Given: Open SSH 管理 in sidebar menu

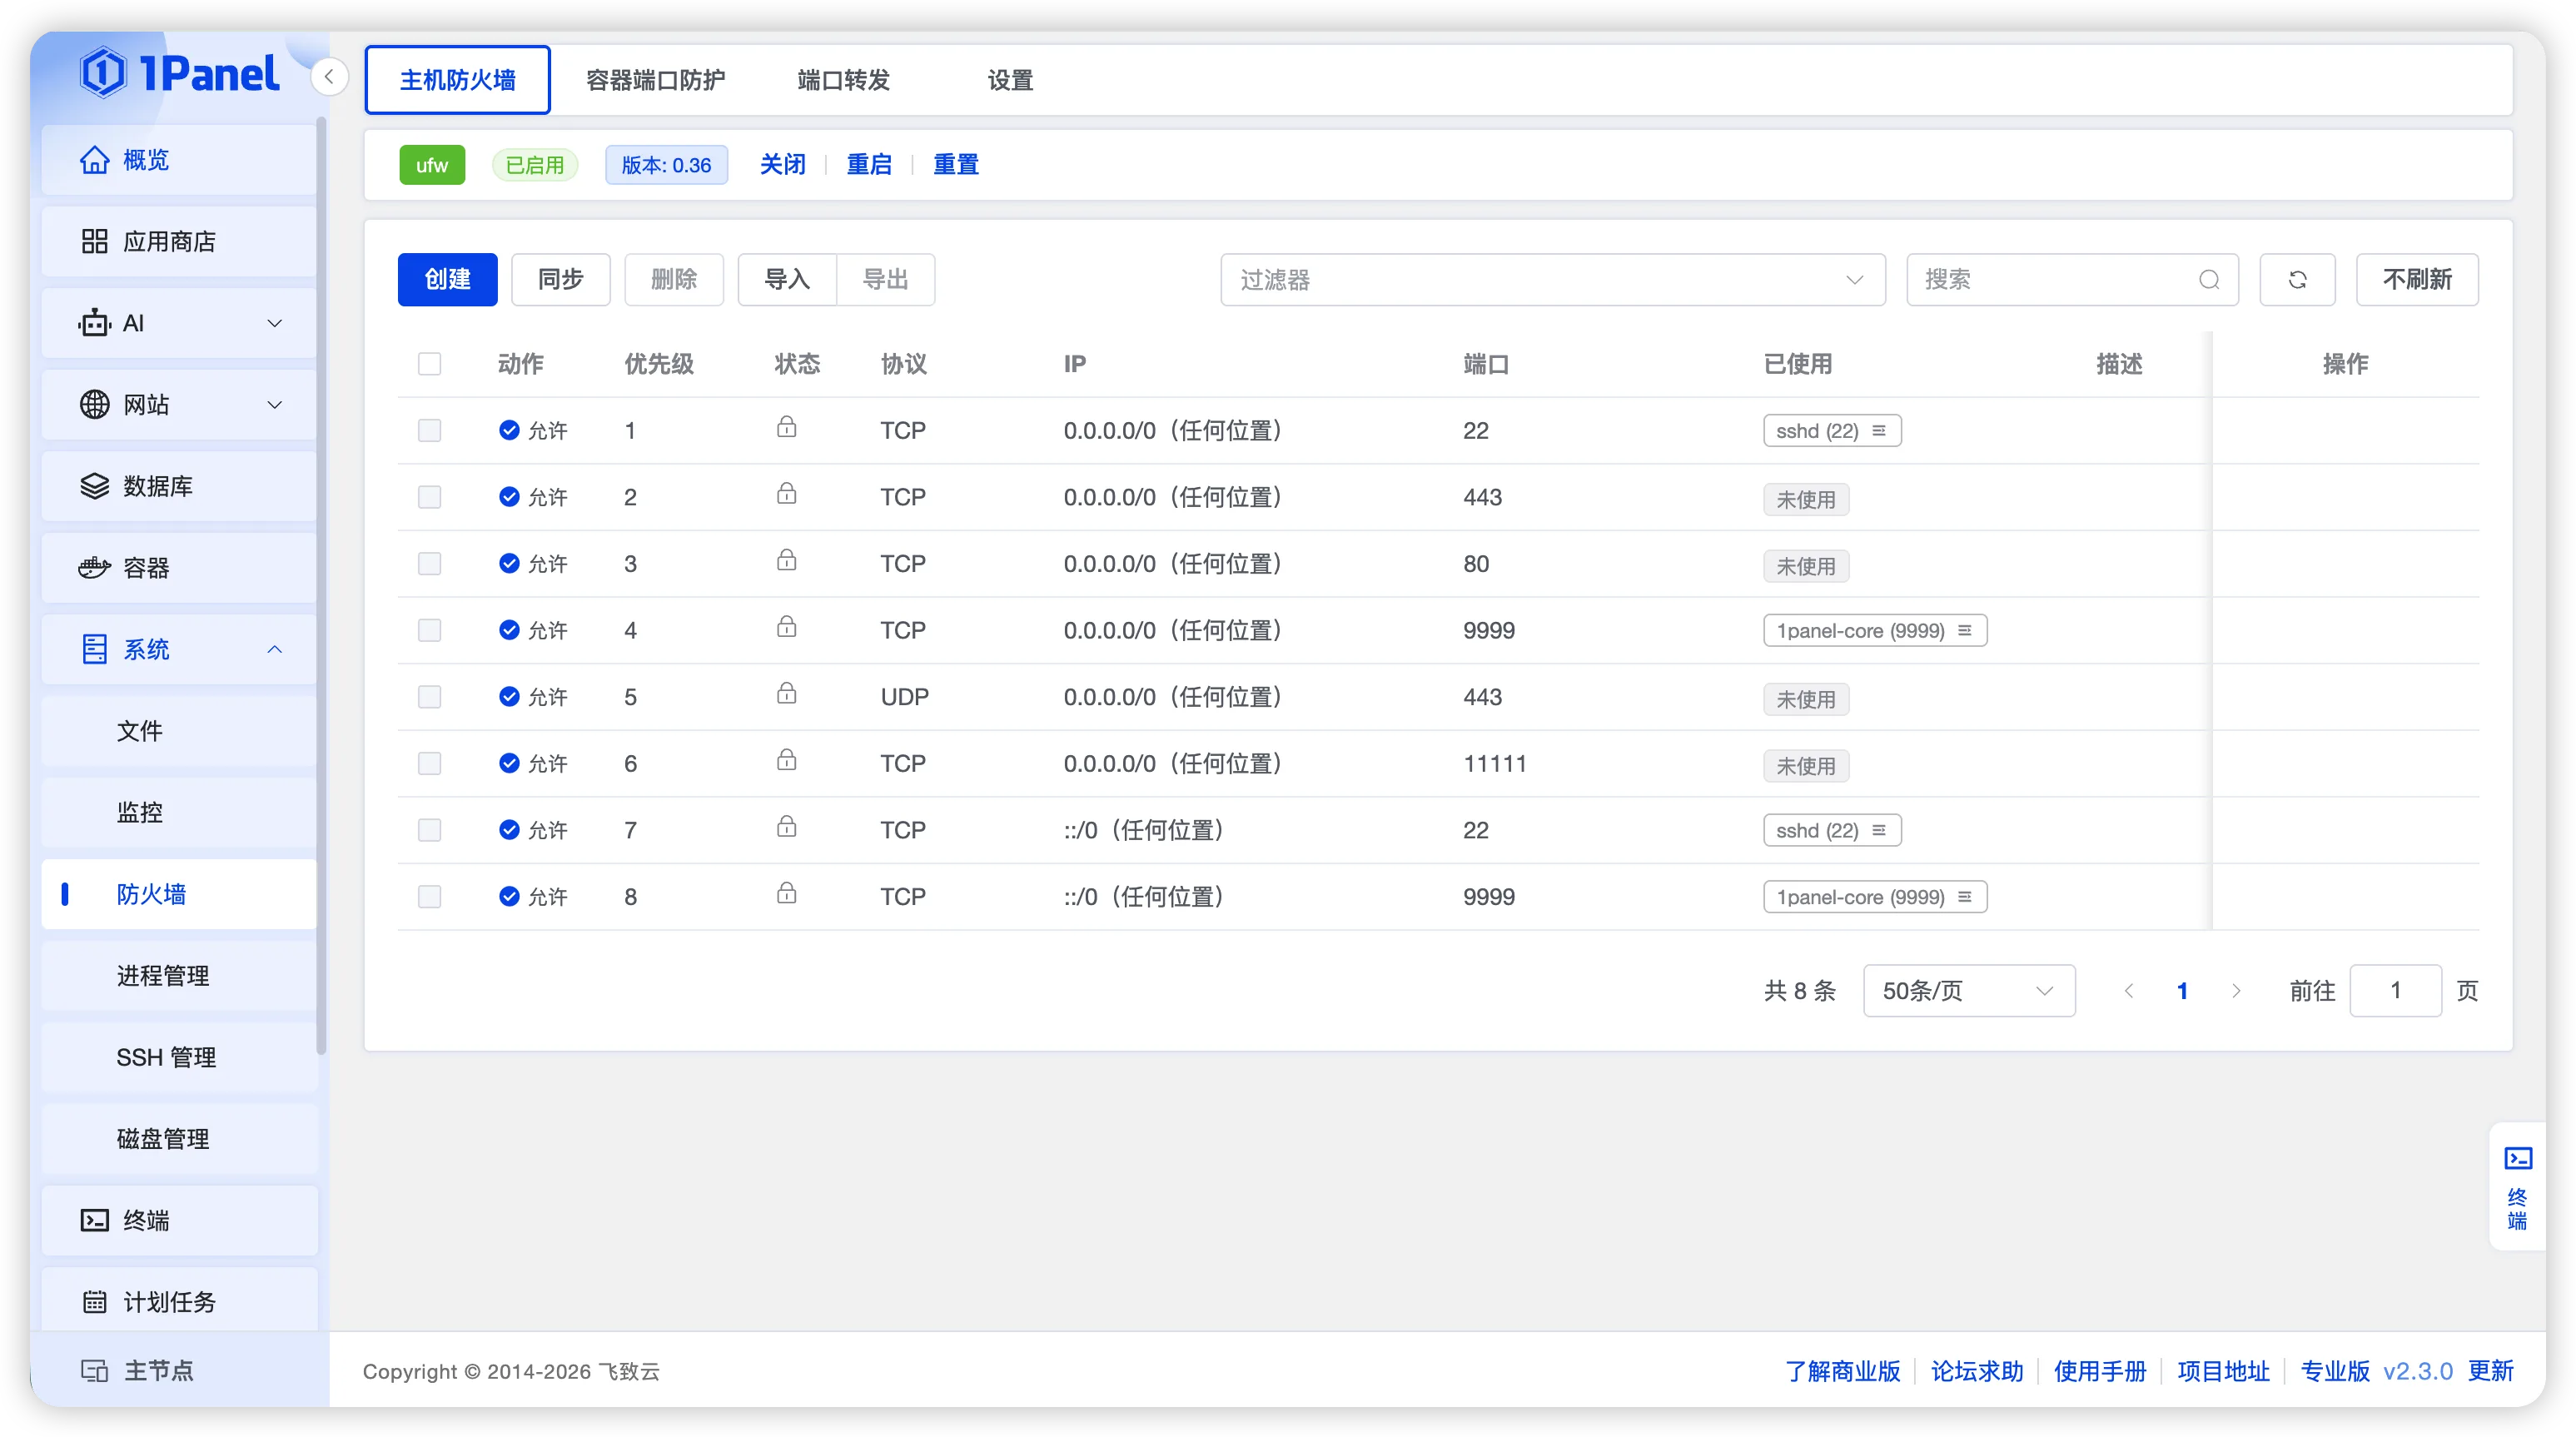Looking at the screenshot, I should point(179,1057).
